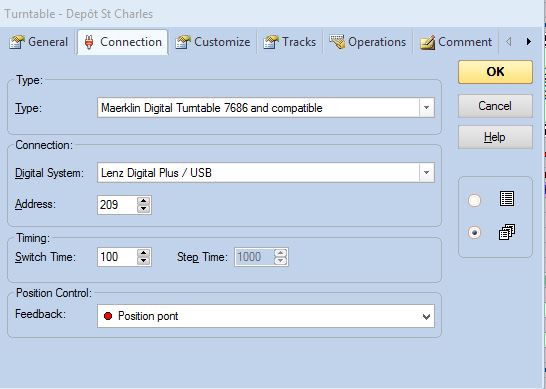
Task: Click the properties icon on Tracks tab
Action: (271, 42)
